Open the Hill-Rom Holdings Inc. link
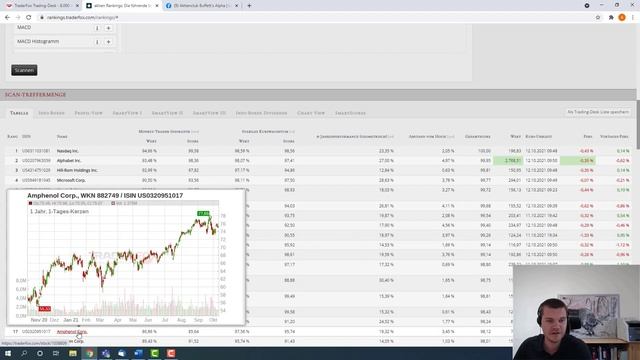 [x=77, y=170]
